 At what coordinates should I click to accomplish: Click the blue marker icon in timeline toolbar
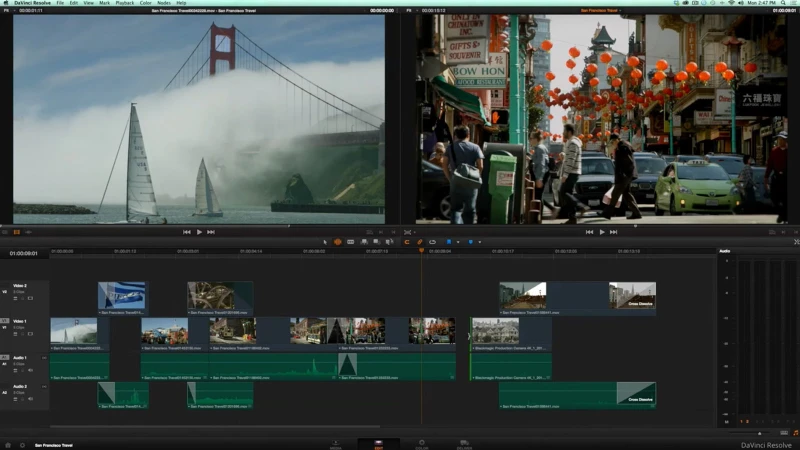pos(470,241)
